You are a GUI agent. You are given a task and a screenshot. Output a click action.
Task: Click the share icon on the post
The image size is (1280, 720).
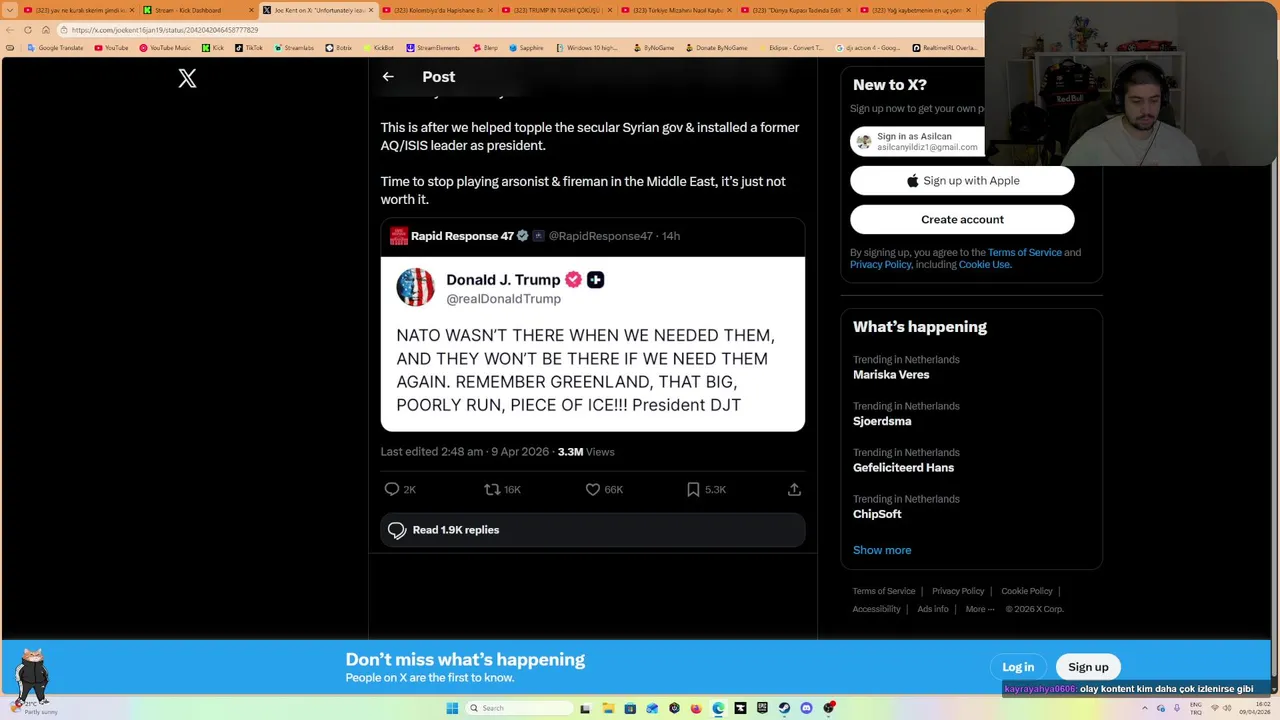pos(794,489)
